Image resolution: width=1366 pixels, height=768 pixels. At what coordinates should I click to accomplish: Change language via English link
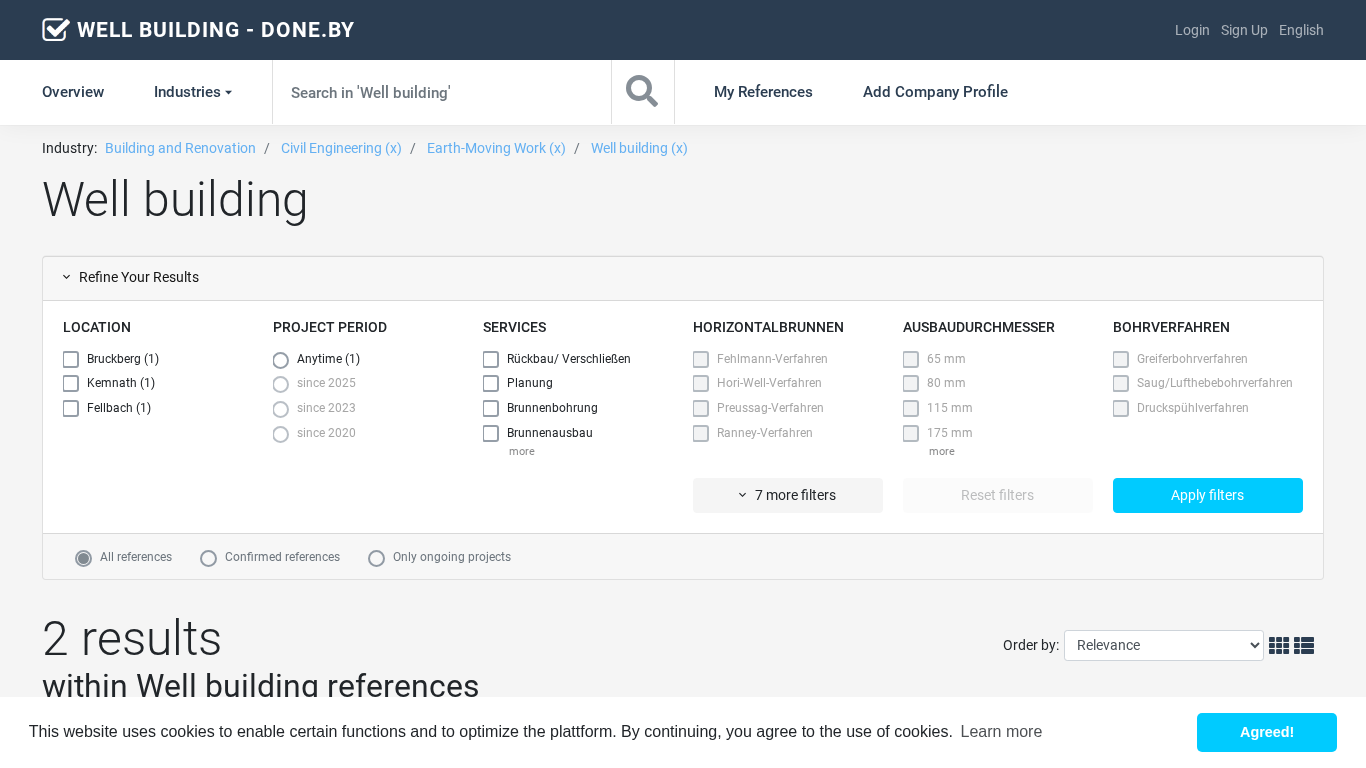tap(1301, 30)
